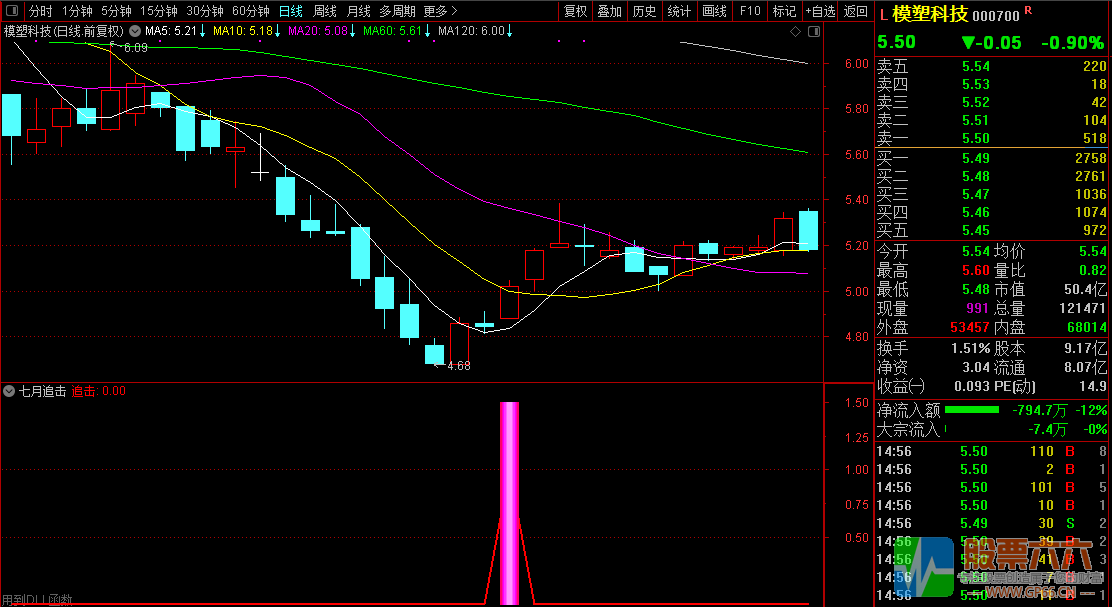
Task: Click the red R badge beside stock code
Action: click(1028, 10)
